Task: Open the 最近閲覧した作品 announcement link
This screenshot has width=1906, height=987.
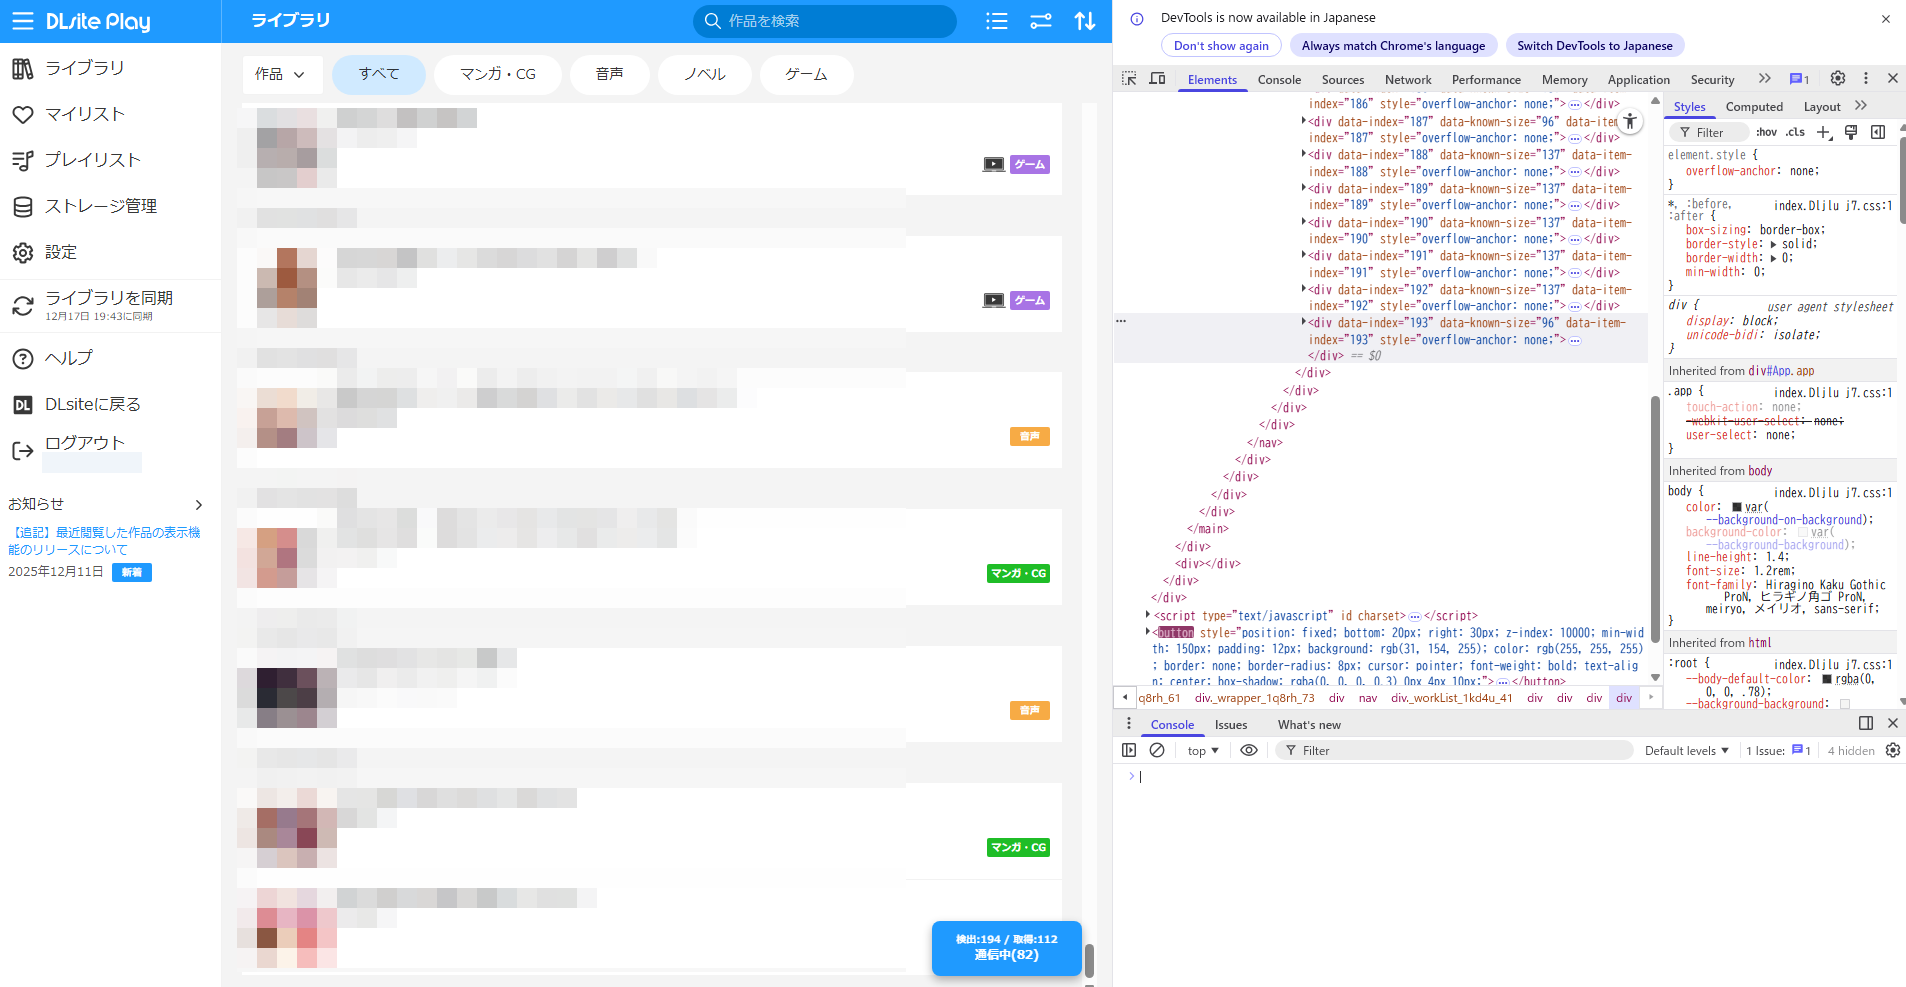Action: pyautogui.click(x=104, y=541)
